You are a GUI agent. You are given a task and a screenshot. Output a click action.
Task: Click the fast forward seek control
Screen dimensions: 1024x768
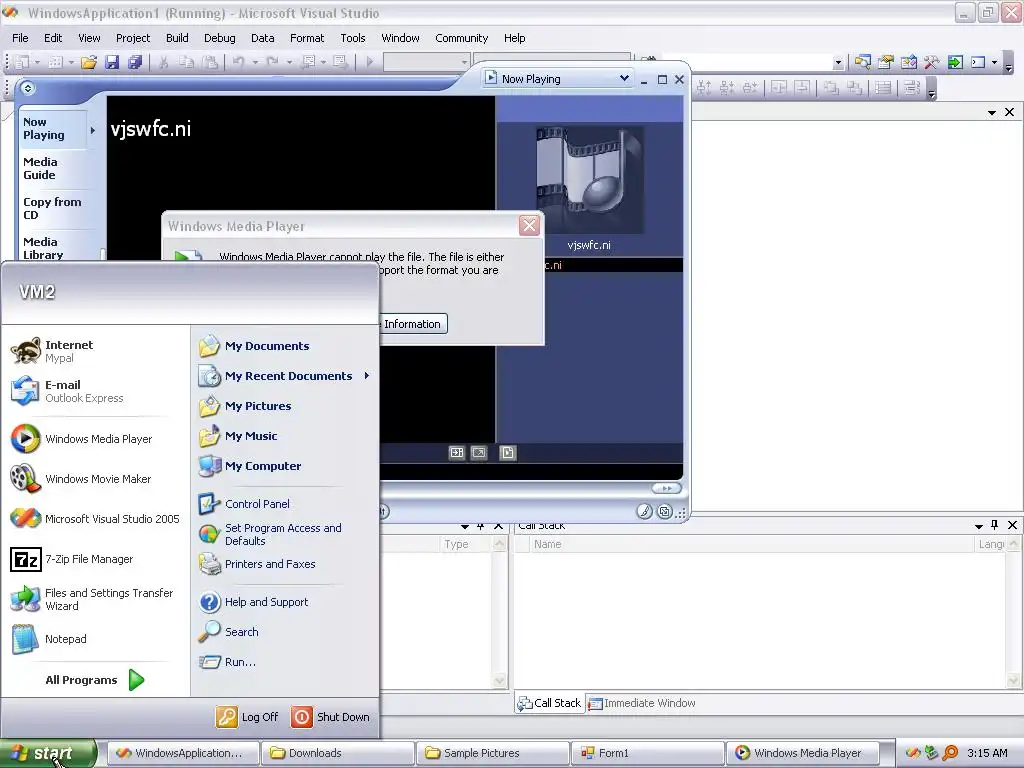point(666,488)
